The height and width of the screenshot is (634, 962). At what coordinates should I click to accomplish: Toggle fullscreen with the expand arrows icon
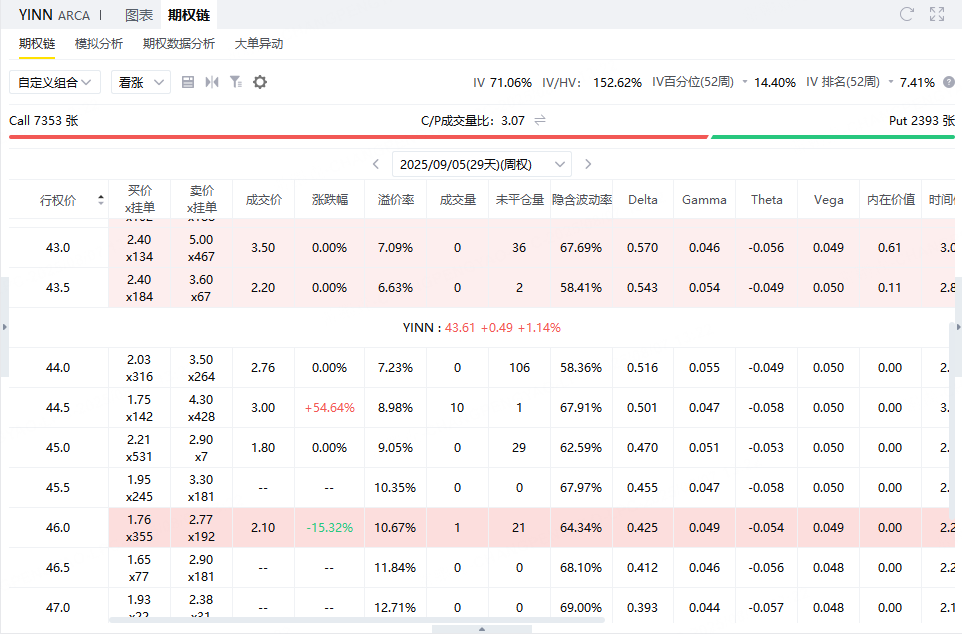coord(937,14)
